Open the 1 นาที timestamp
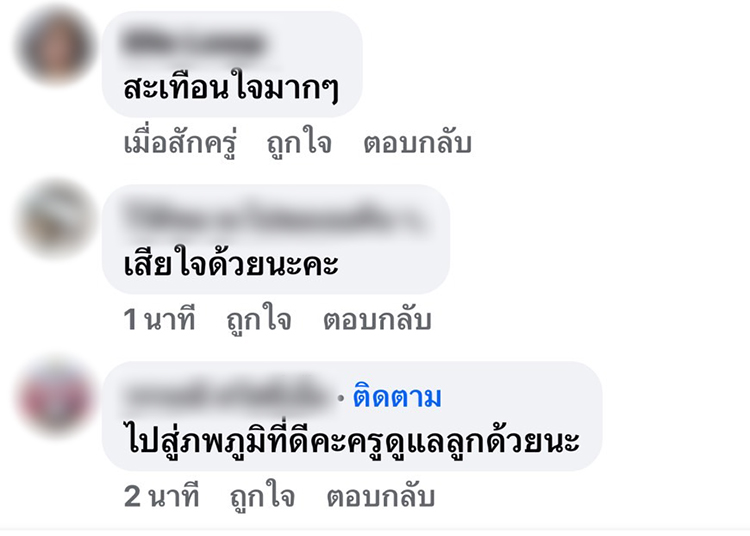 pyautogui.click(x=159, y=319)
